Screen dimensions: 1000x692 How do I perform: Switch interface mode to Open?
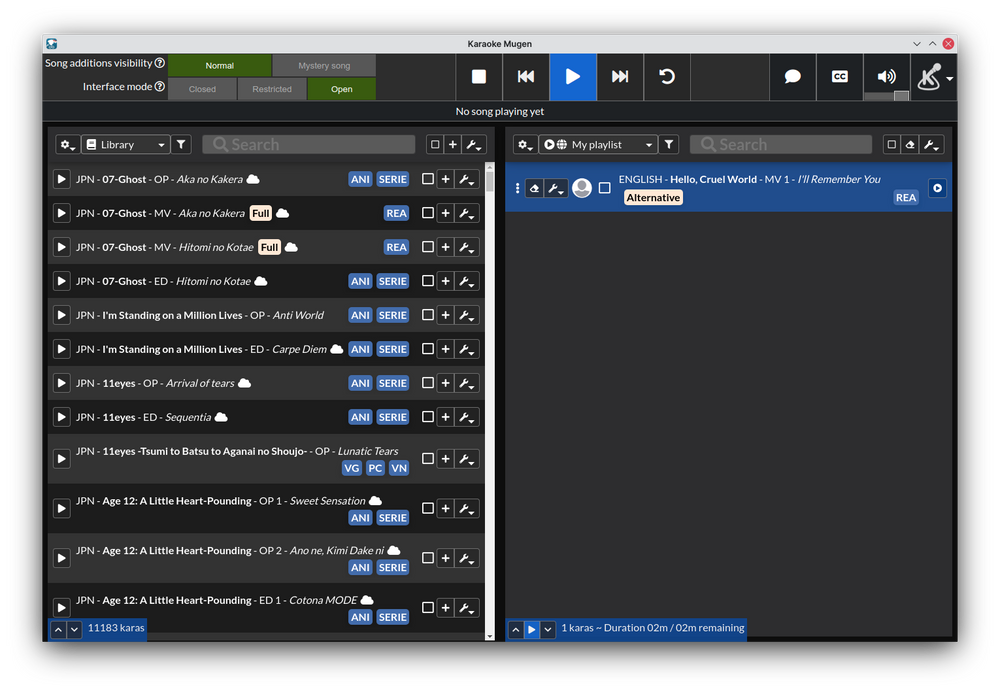tap(342, 89)
